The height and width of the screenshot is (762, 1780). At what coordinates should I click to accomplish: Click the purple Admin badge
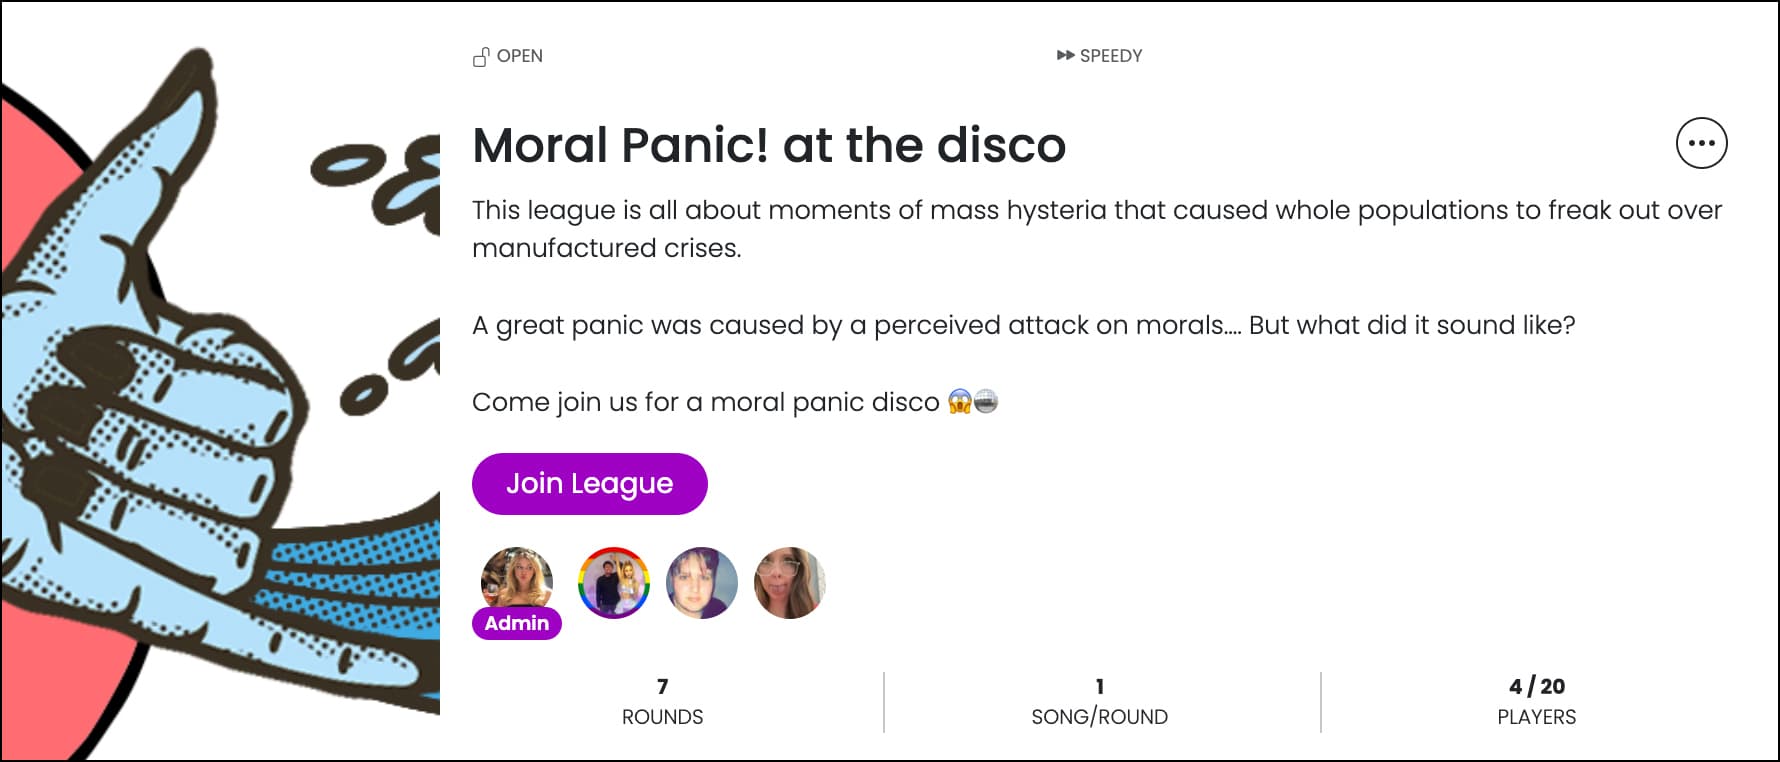tap(517, 623)
